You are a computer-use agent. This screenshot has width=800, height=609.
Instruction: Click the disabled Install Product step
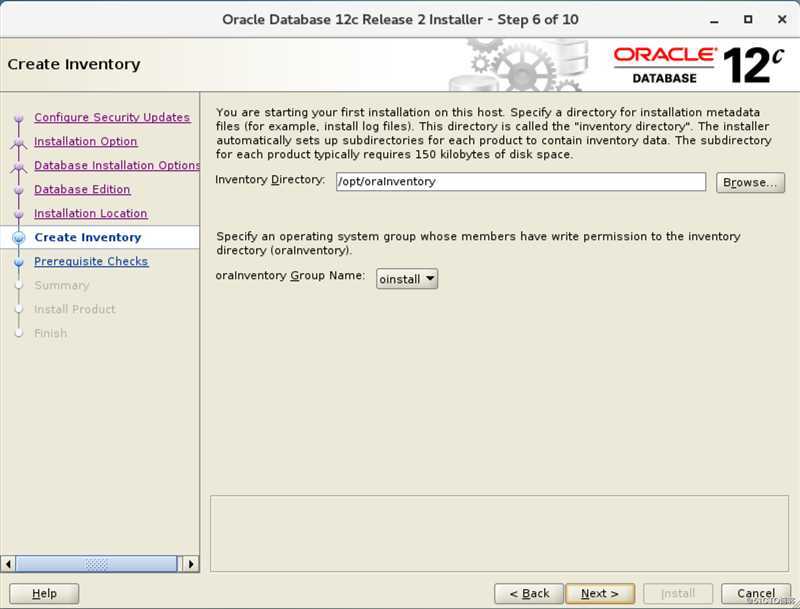click(x=74, y=309)
